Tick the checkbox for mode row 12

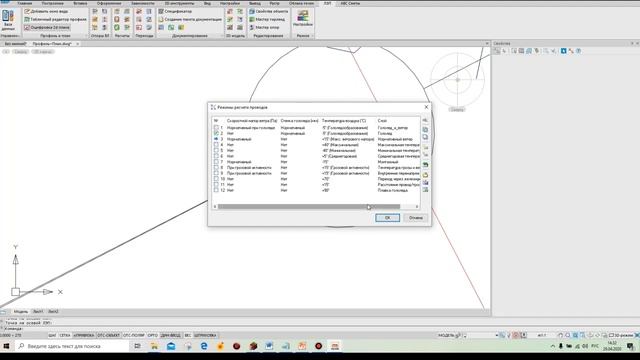216,190
